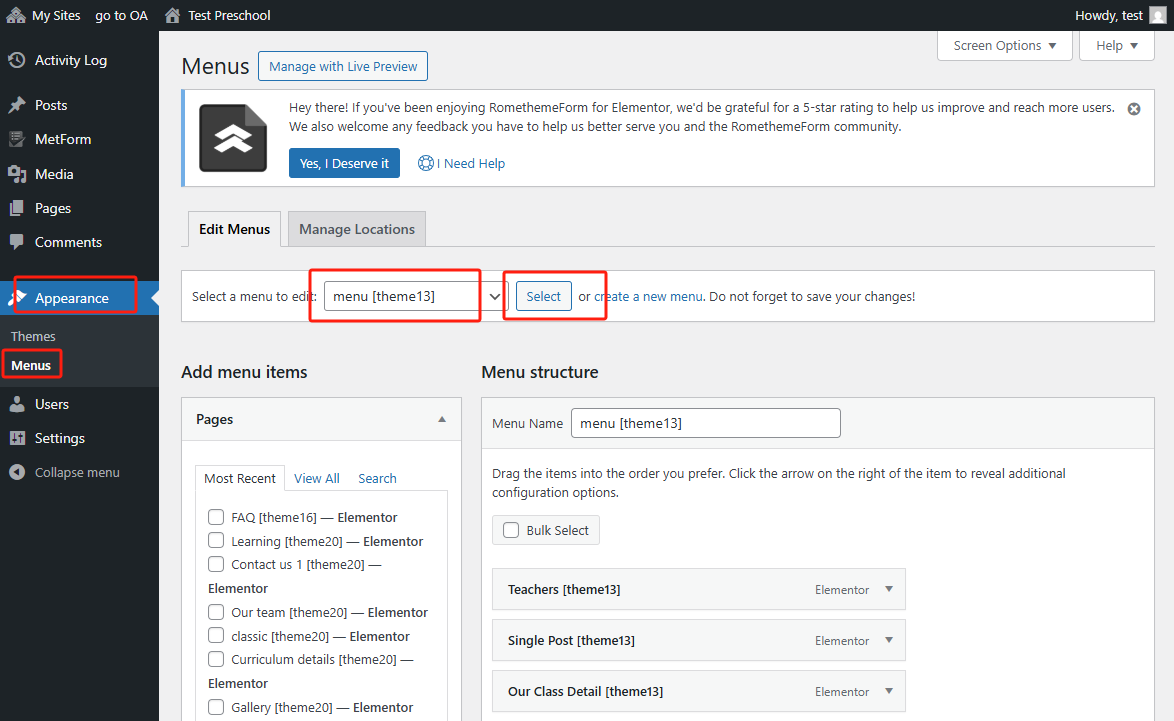Viewport: 1174px width, 721px height.
Task: Click the Posts pushpin icon
Action: coord(17,105)
